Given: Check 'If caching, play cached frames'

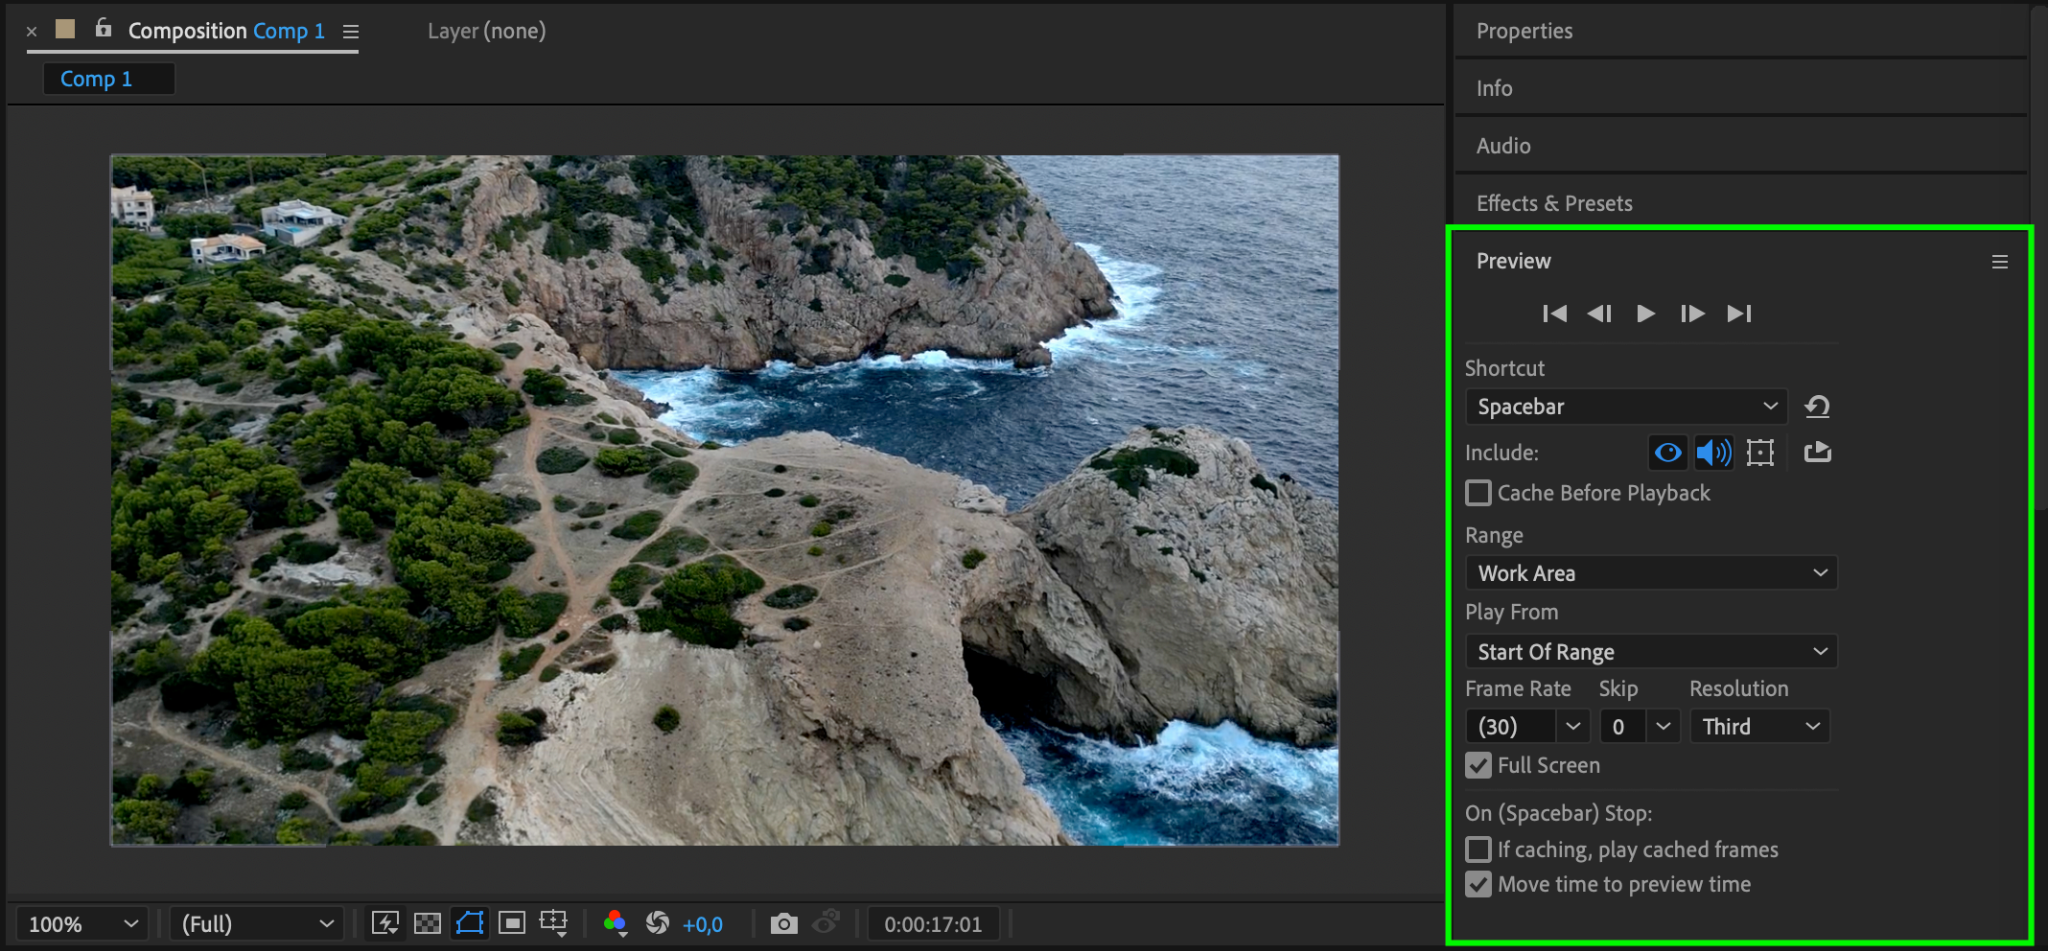Looking at the screenshot, I should pos(1478,850).
